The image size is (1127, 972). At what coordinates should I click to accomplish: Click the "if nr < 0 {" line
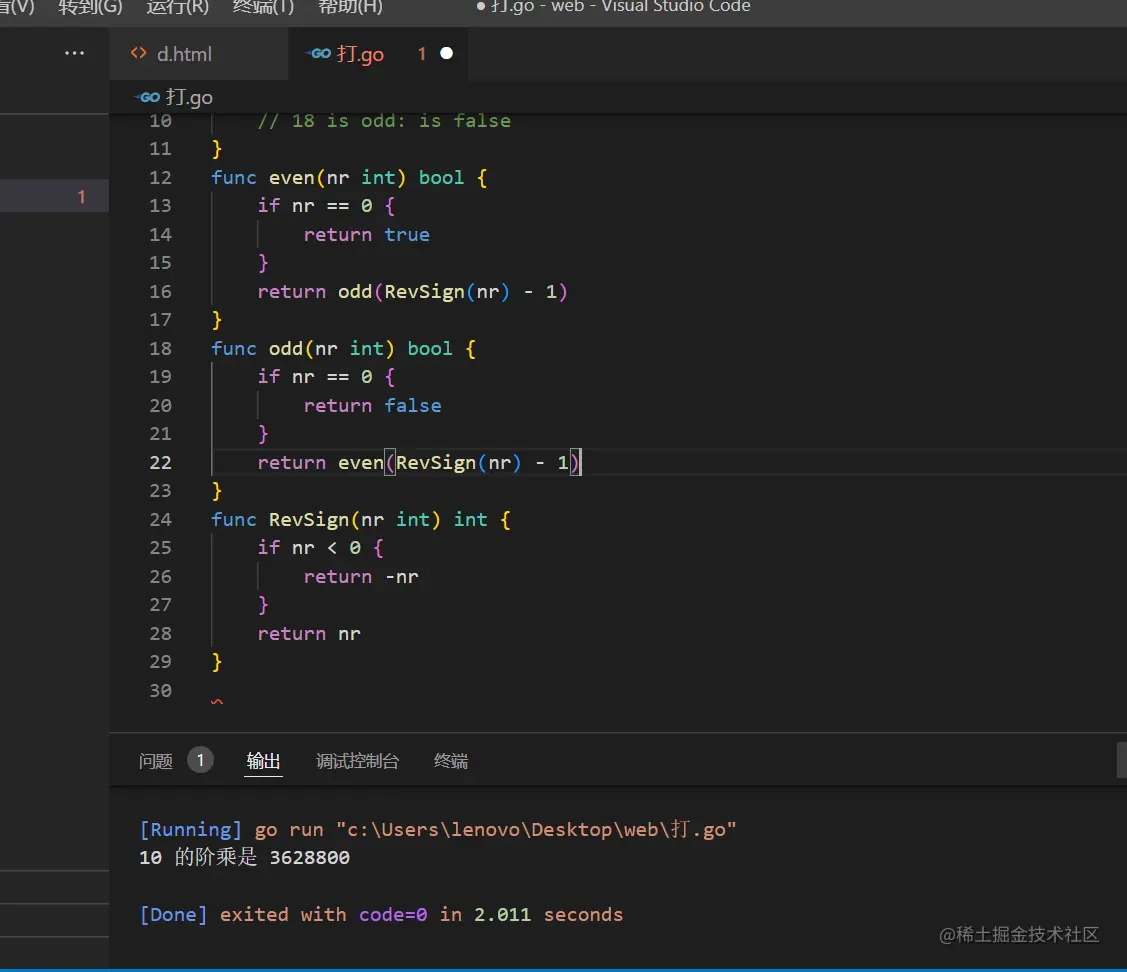pos(321,548)
